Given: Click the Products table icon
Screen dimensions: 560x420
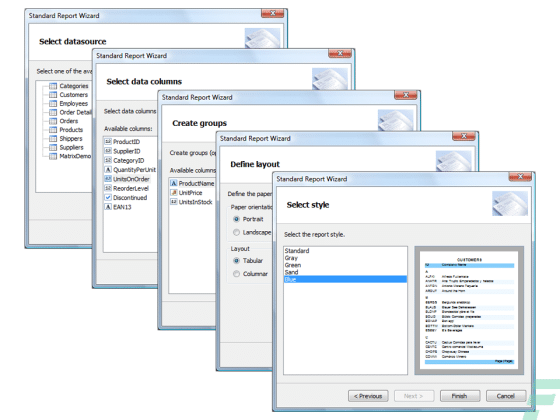Looking at the screenshot, I should 53,130.
